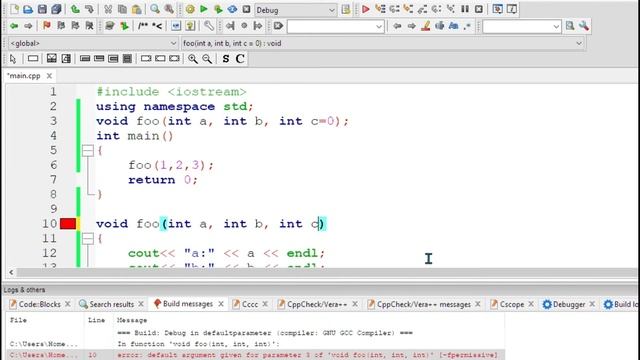This screenshot has height=360, width=640.
Task: Abort the current build
Action: click(246, 9)
